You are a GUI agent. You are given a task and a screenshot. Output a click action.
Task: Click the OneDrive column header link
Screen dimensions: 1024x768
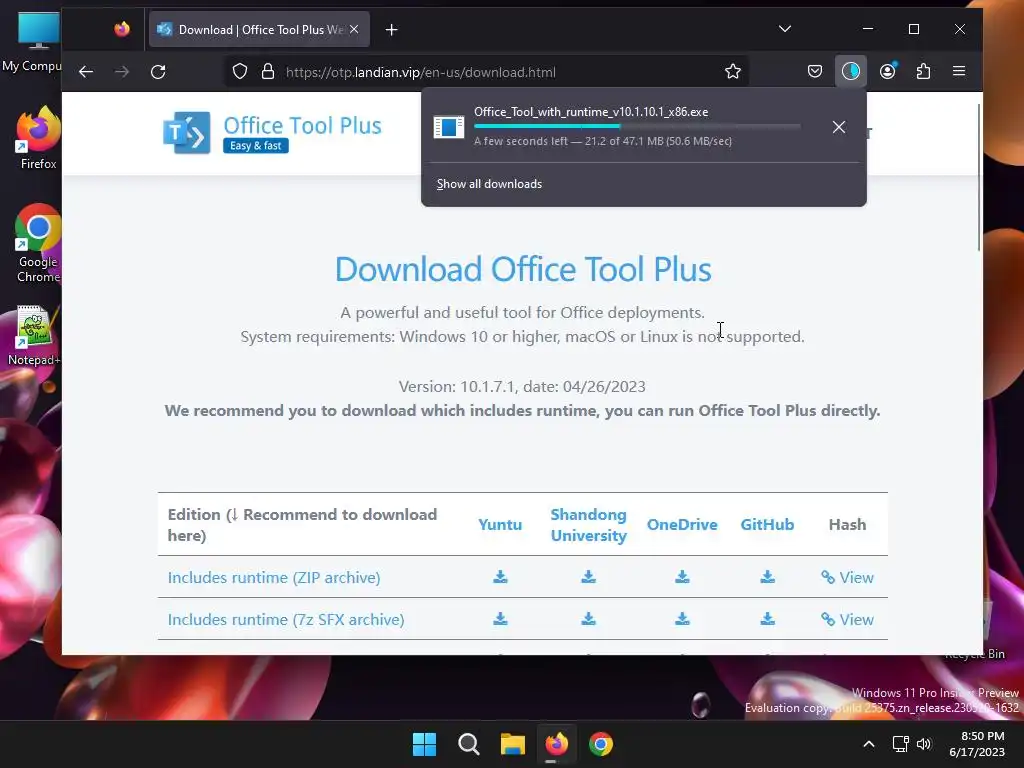pyautogui.click(x=682, y=524)
